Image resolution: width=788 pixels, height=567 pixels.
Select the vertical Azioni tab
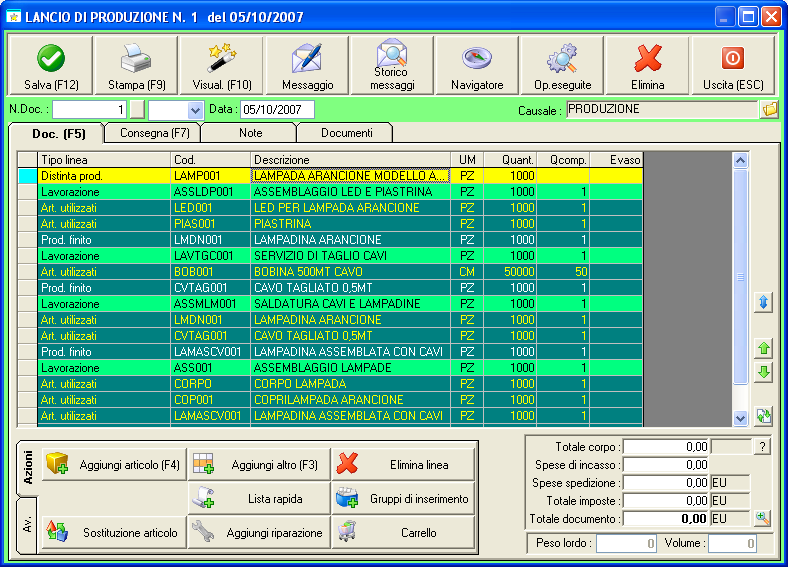28,467
